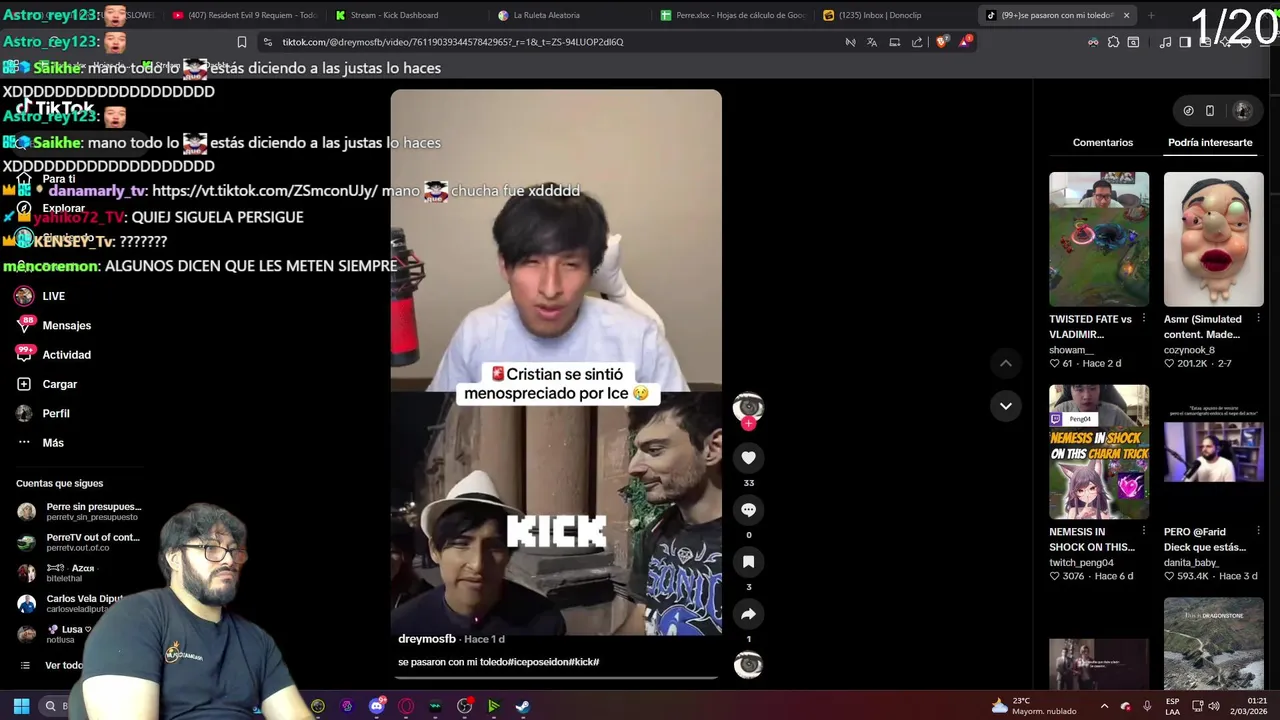Open Windows Start menu

click(21, 706)
